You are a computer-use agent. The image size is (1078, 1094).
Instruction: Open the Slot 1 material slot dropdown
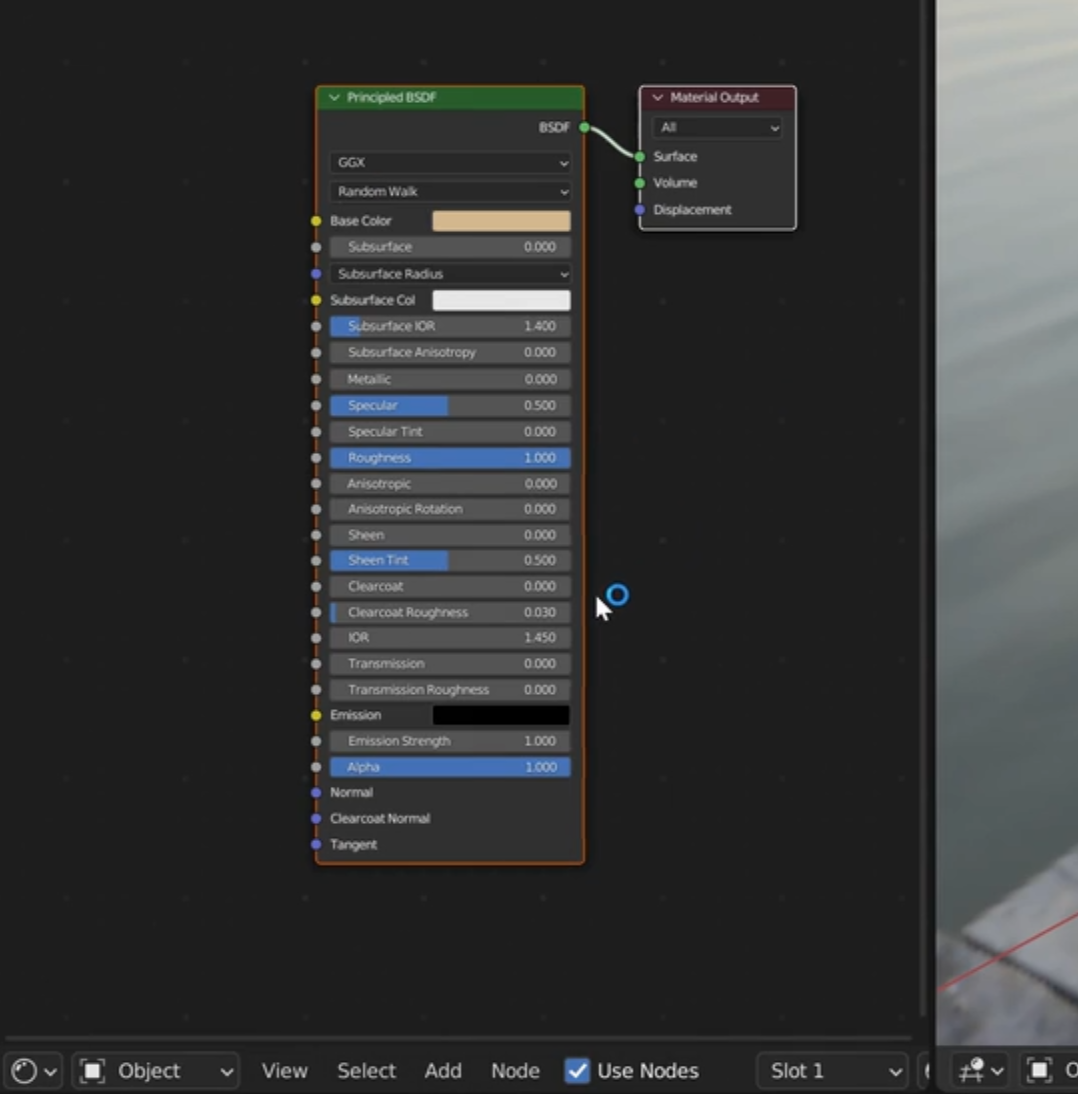pos(832,1070)
